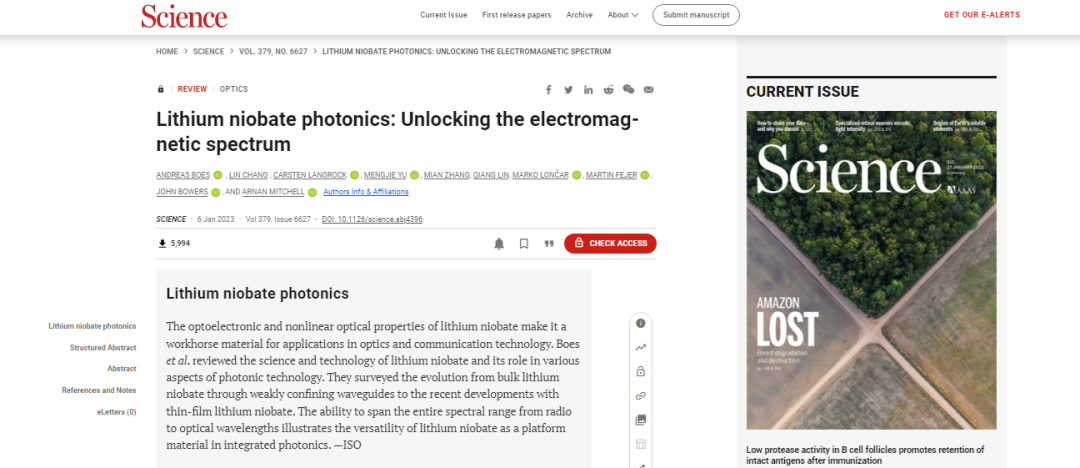Bookmark this article icon
Viewport: 1080px width, 468px height.
pos(524,243)
